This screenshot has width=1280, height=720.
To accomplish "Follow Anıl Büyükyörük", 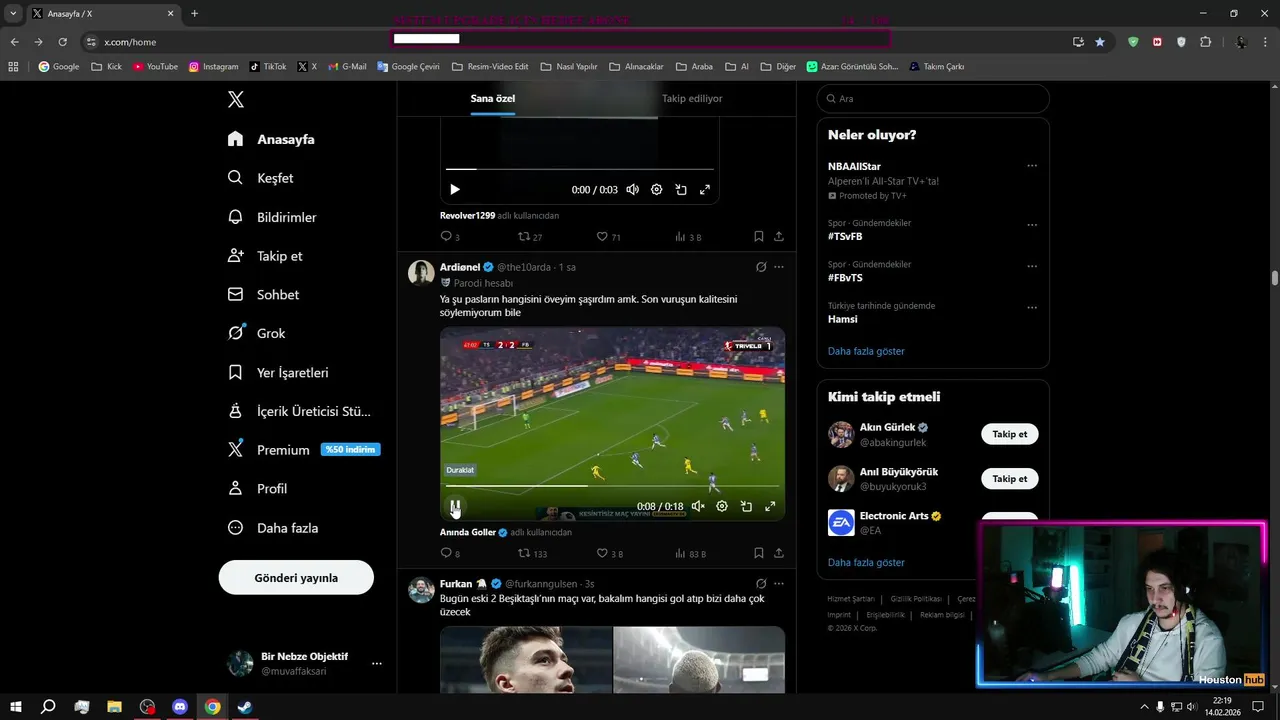I will pos(1009,479).
